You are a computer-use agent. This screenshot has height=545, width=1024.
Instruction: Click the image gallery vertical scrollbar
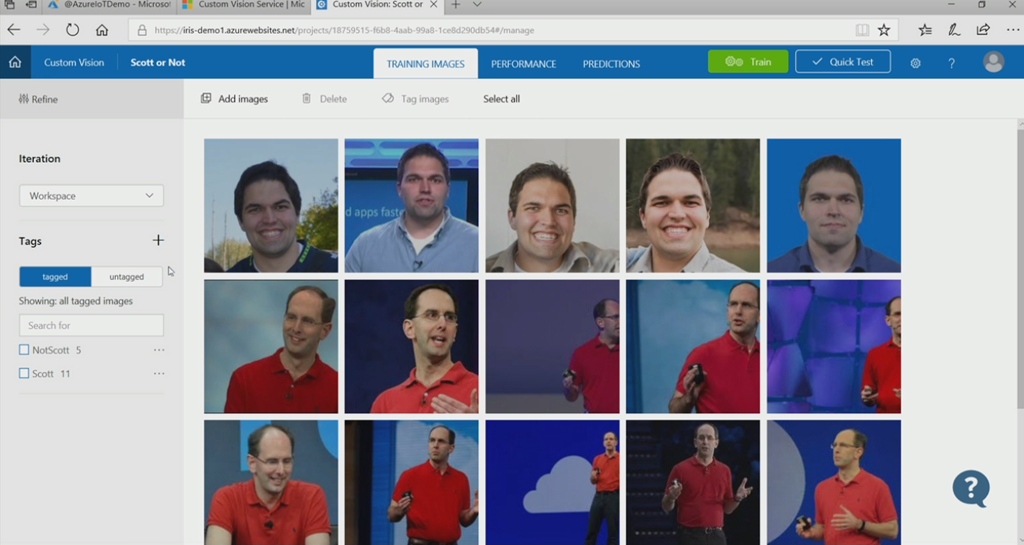point(1020,268)
